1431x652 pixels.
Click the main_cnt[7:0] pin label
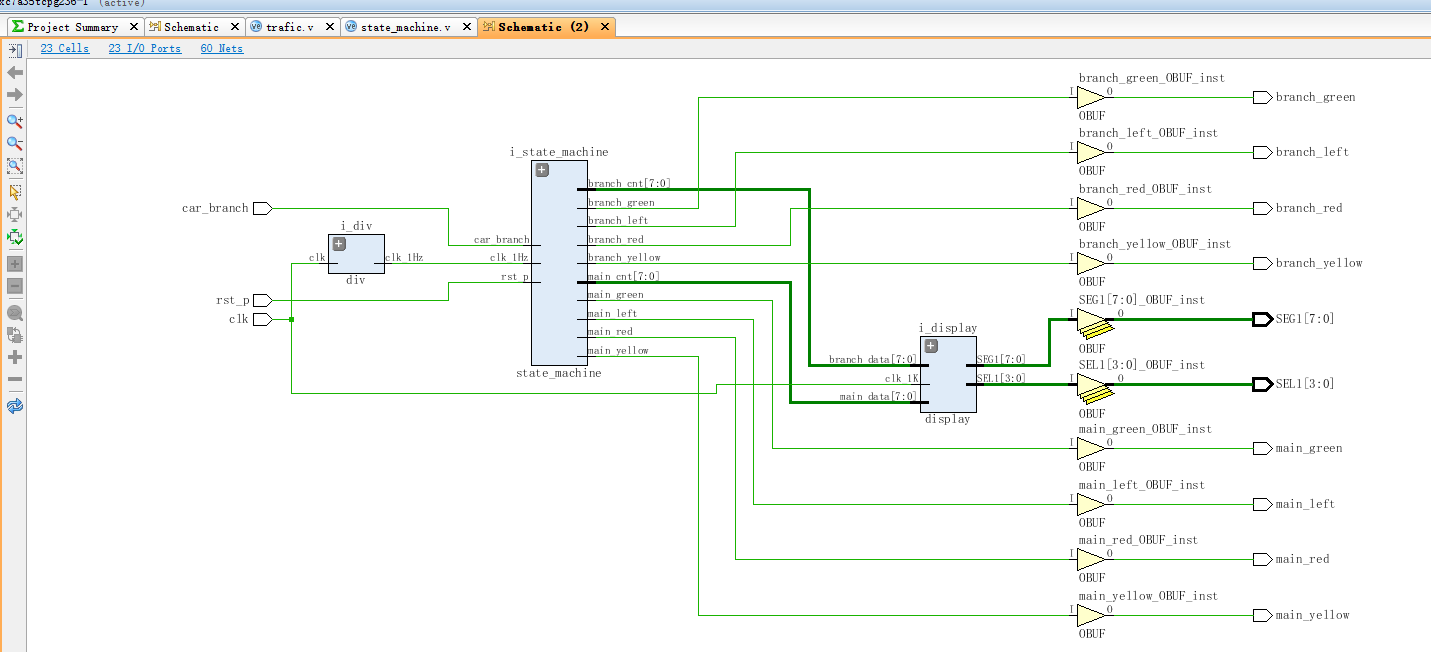click(623, 277)
